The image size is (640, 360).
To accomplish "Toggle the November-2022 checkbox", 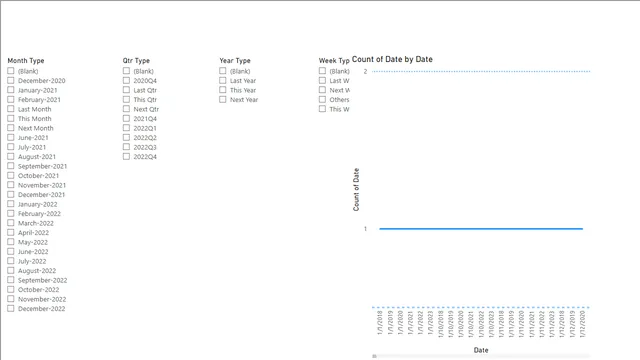I will [x=11, y=299].
